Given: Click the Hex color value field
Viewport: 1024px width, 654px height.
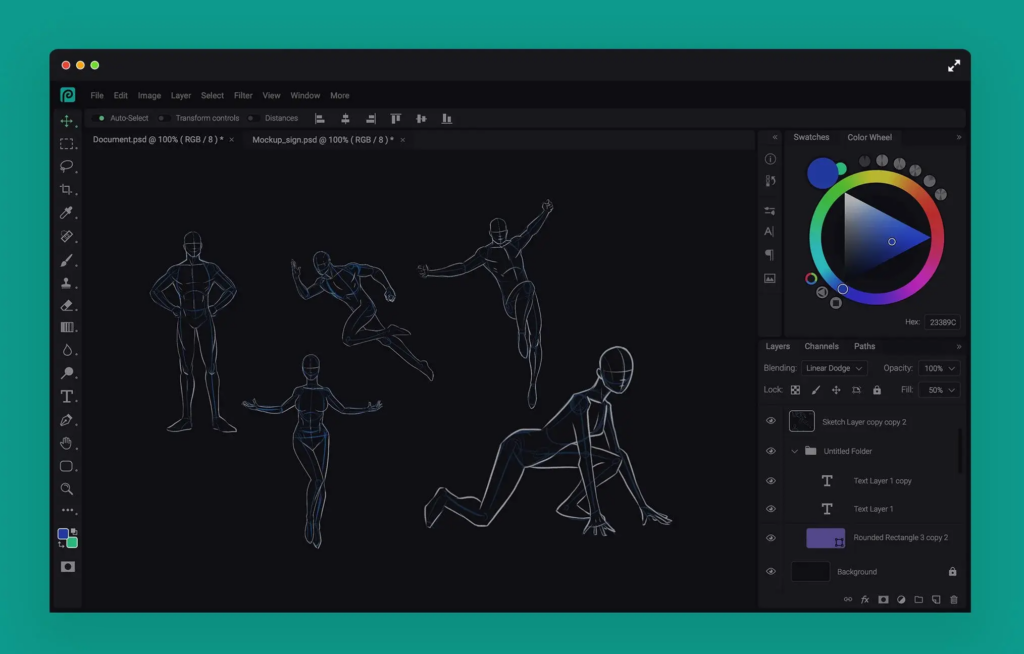Looking at the screenshot, I should [x=942, y=322].
